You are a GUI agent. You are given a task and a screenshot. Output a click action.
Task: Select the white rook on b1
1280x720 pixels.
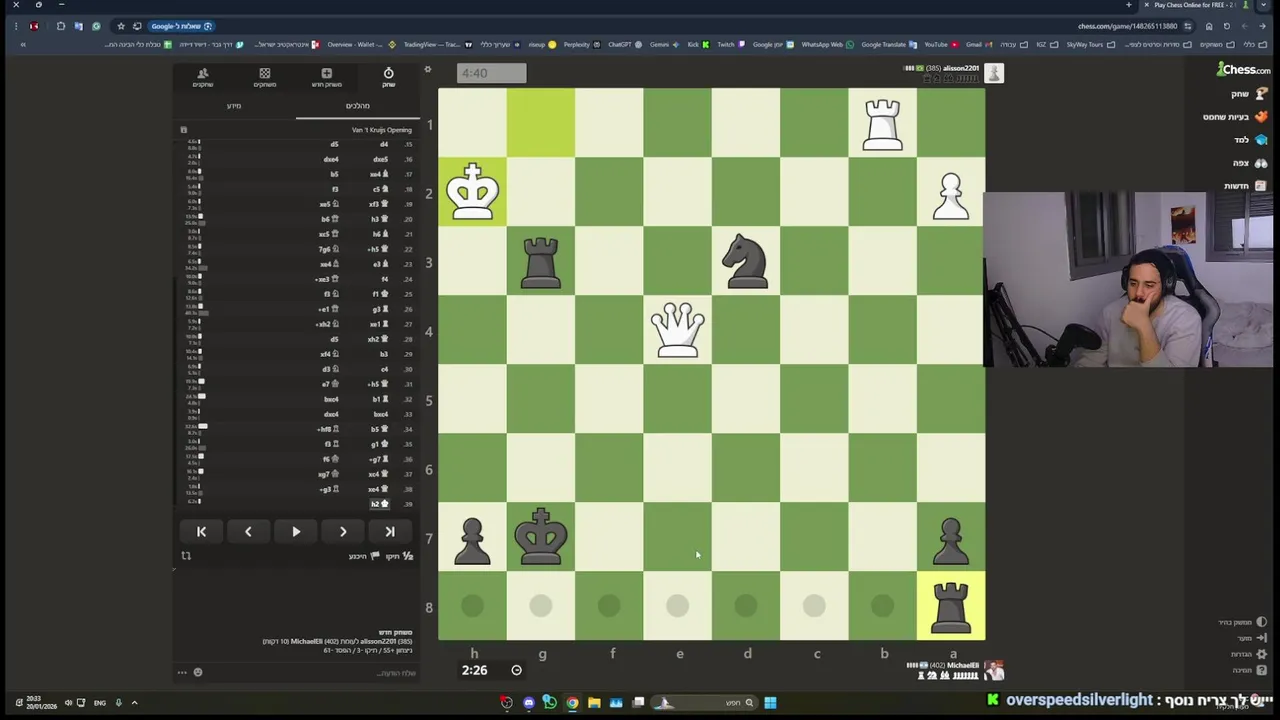point(882,123)
